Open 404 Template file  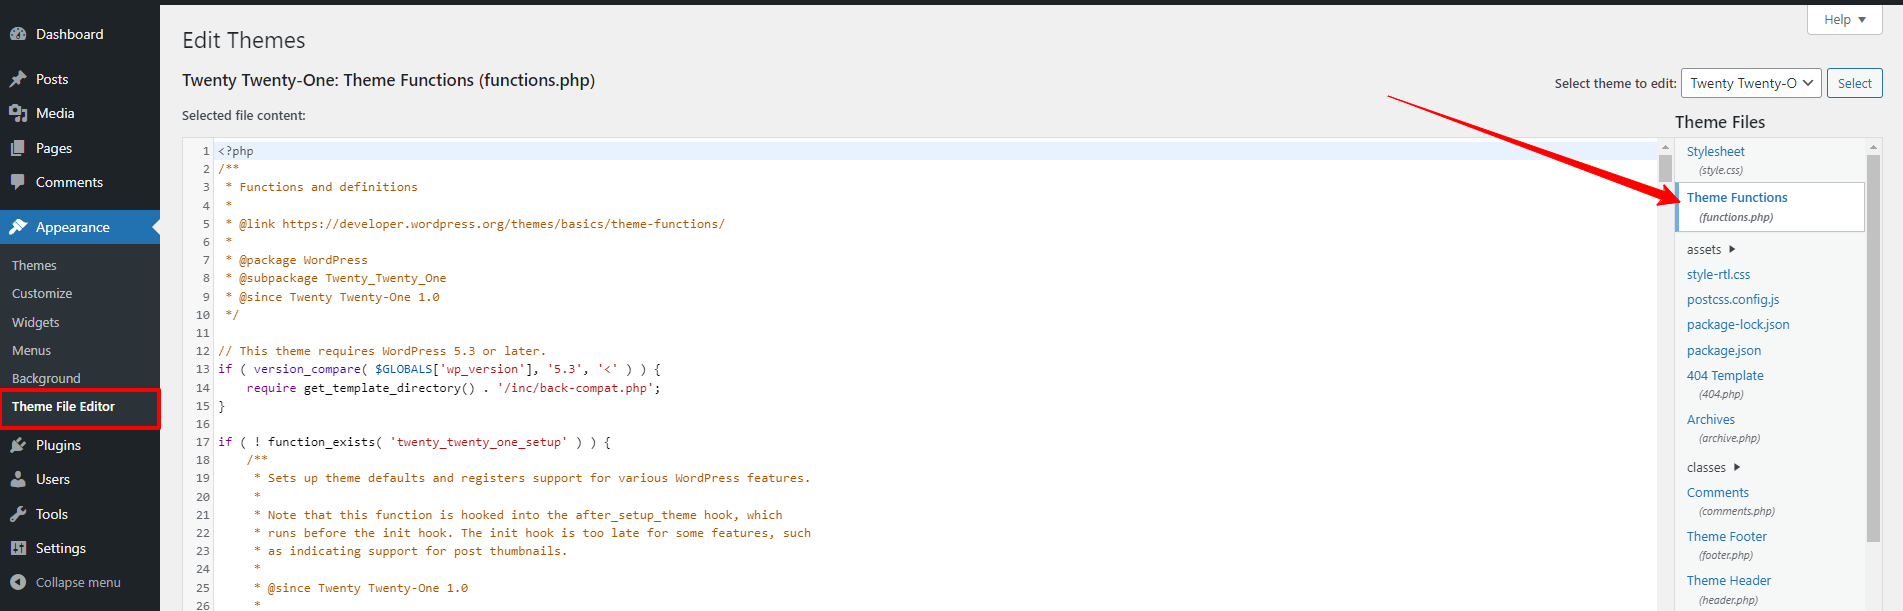tap(1725, 375)
